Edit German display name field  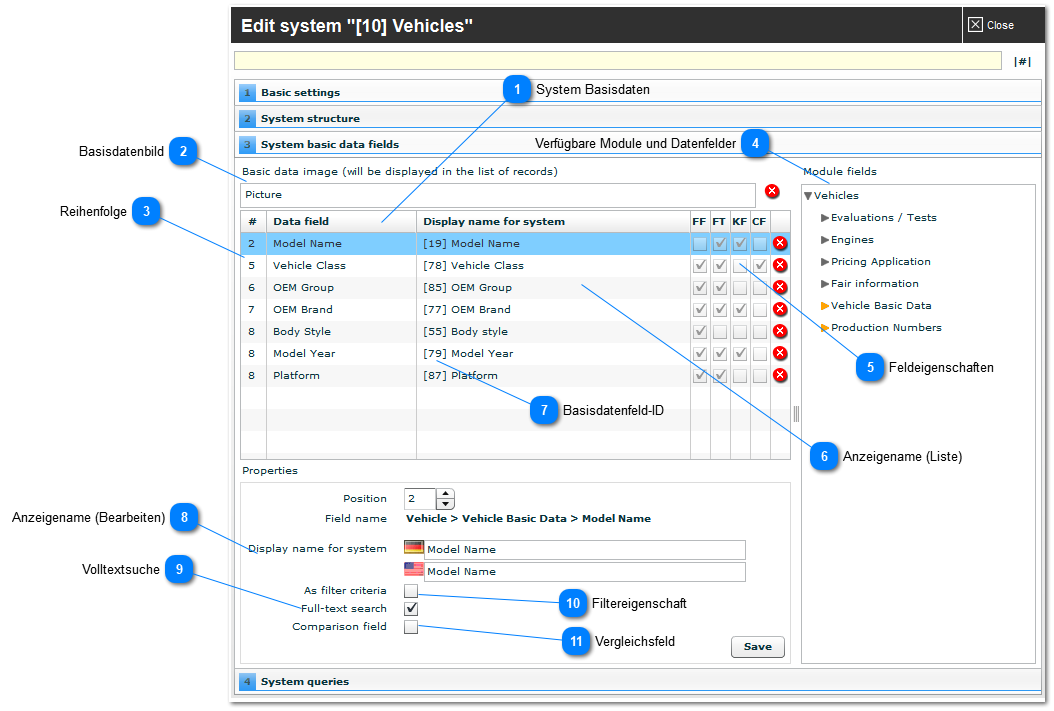click(x=585, y=550)
